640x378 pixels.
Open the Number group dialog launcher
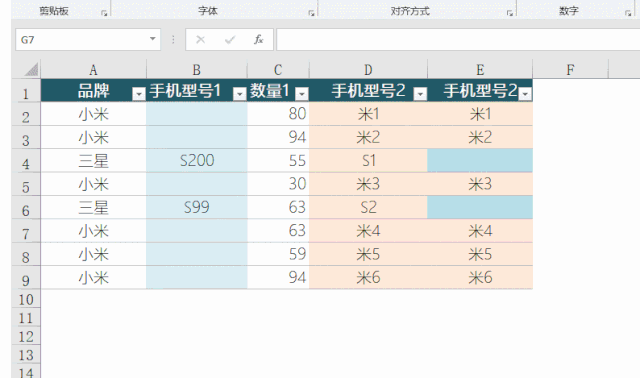[628, 13]
